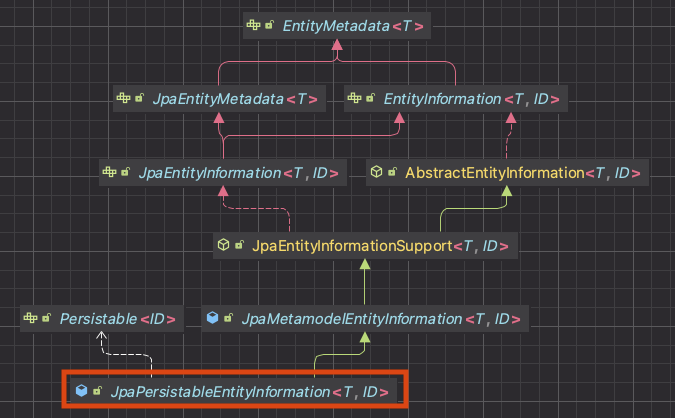Click the lock icon beside JpaMetamodelEntityInformation<T, ID>
Image resolution: width=675 pixels, height=418 pixels.
[228, 318]
